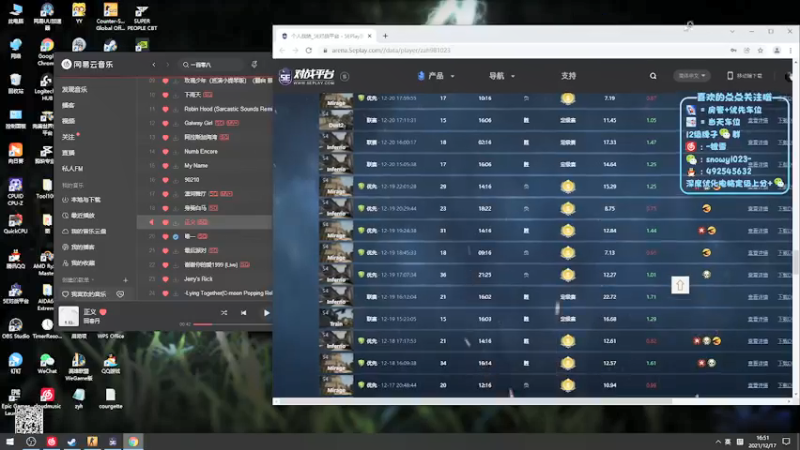The image size is (800, 450).
Task: Reload the 5EPlay page
Action: pos(309,50)
